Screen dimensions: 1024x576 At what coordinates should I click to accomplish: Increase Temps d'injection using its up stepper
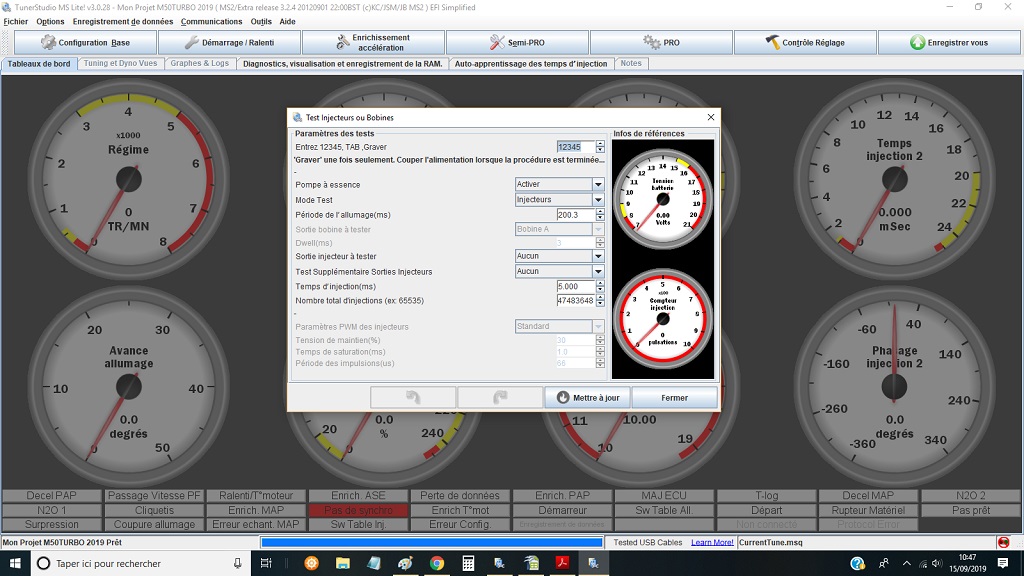600,284
